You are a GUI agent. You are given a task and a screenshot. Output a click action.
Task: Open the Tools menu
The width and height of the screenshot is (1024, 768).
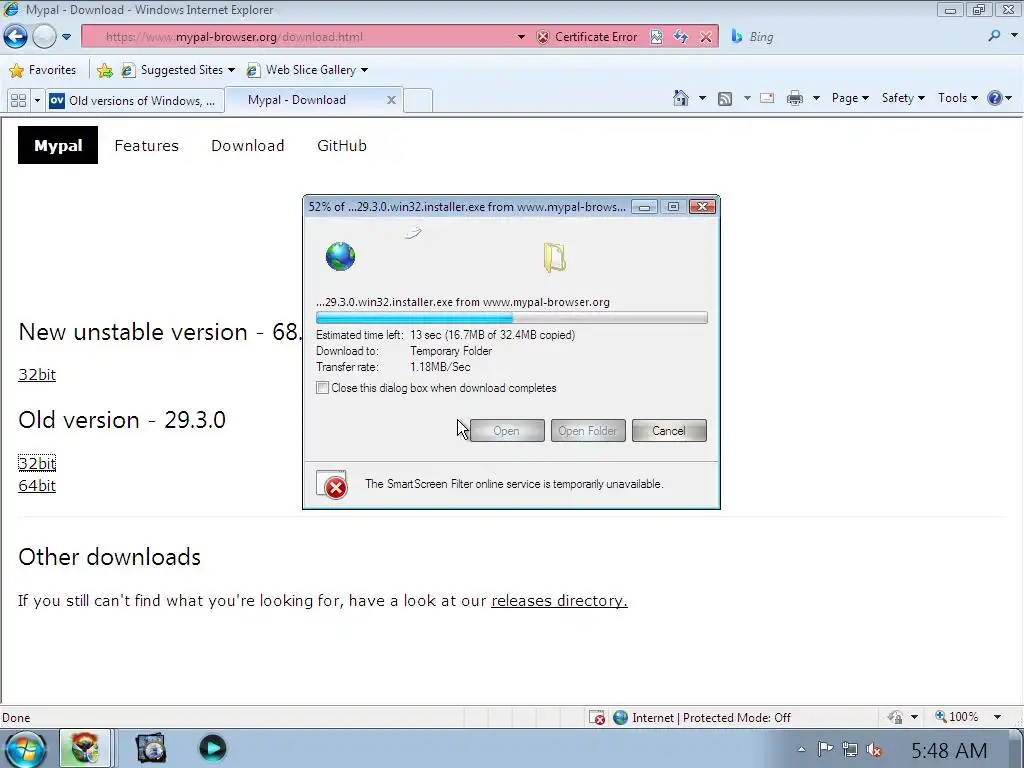click(957, 98)
